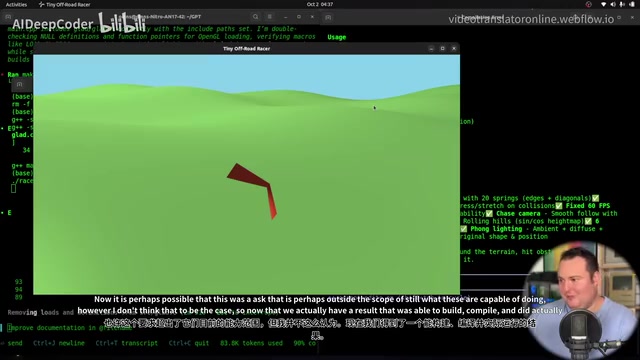Click the 'Usage' heading in right terminal
This screenshot has width=640, height=360.
[x=336, y=37]
